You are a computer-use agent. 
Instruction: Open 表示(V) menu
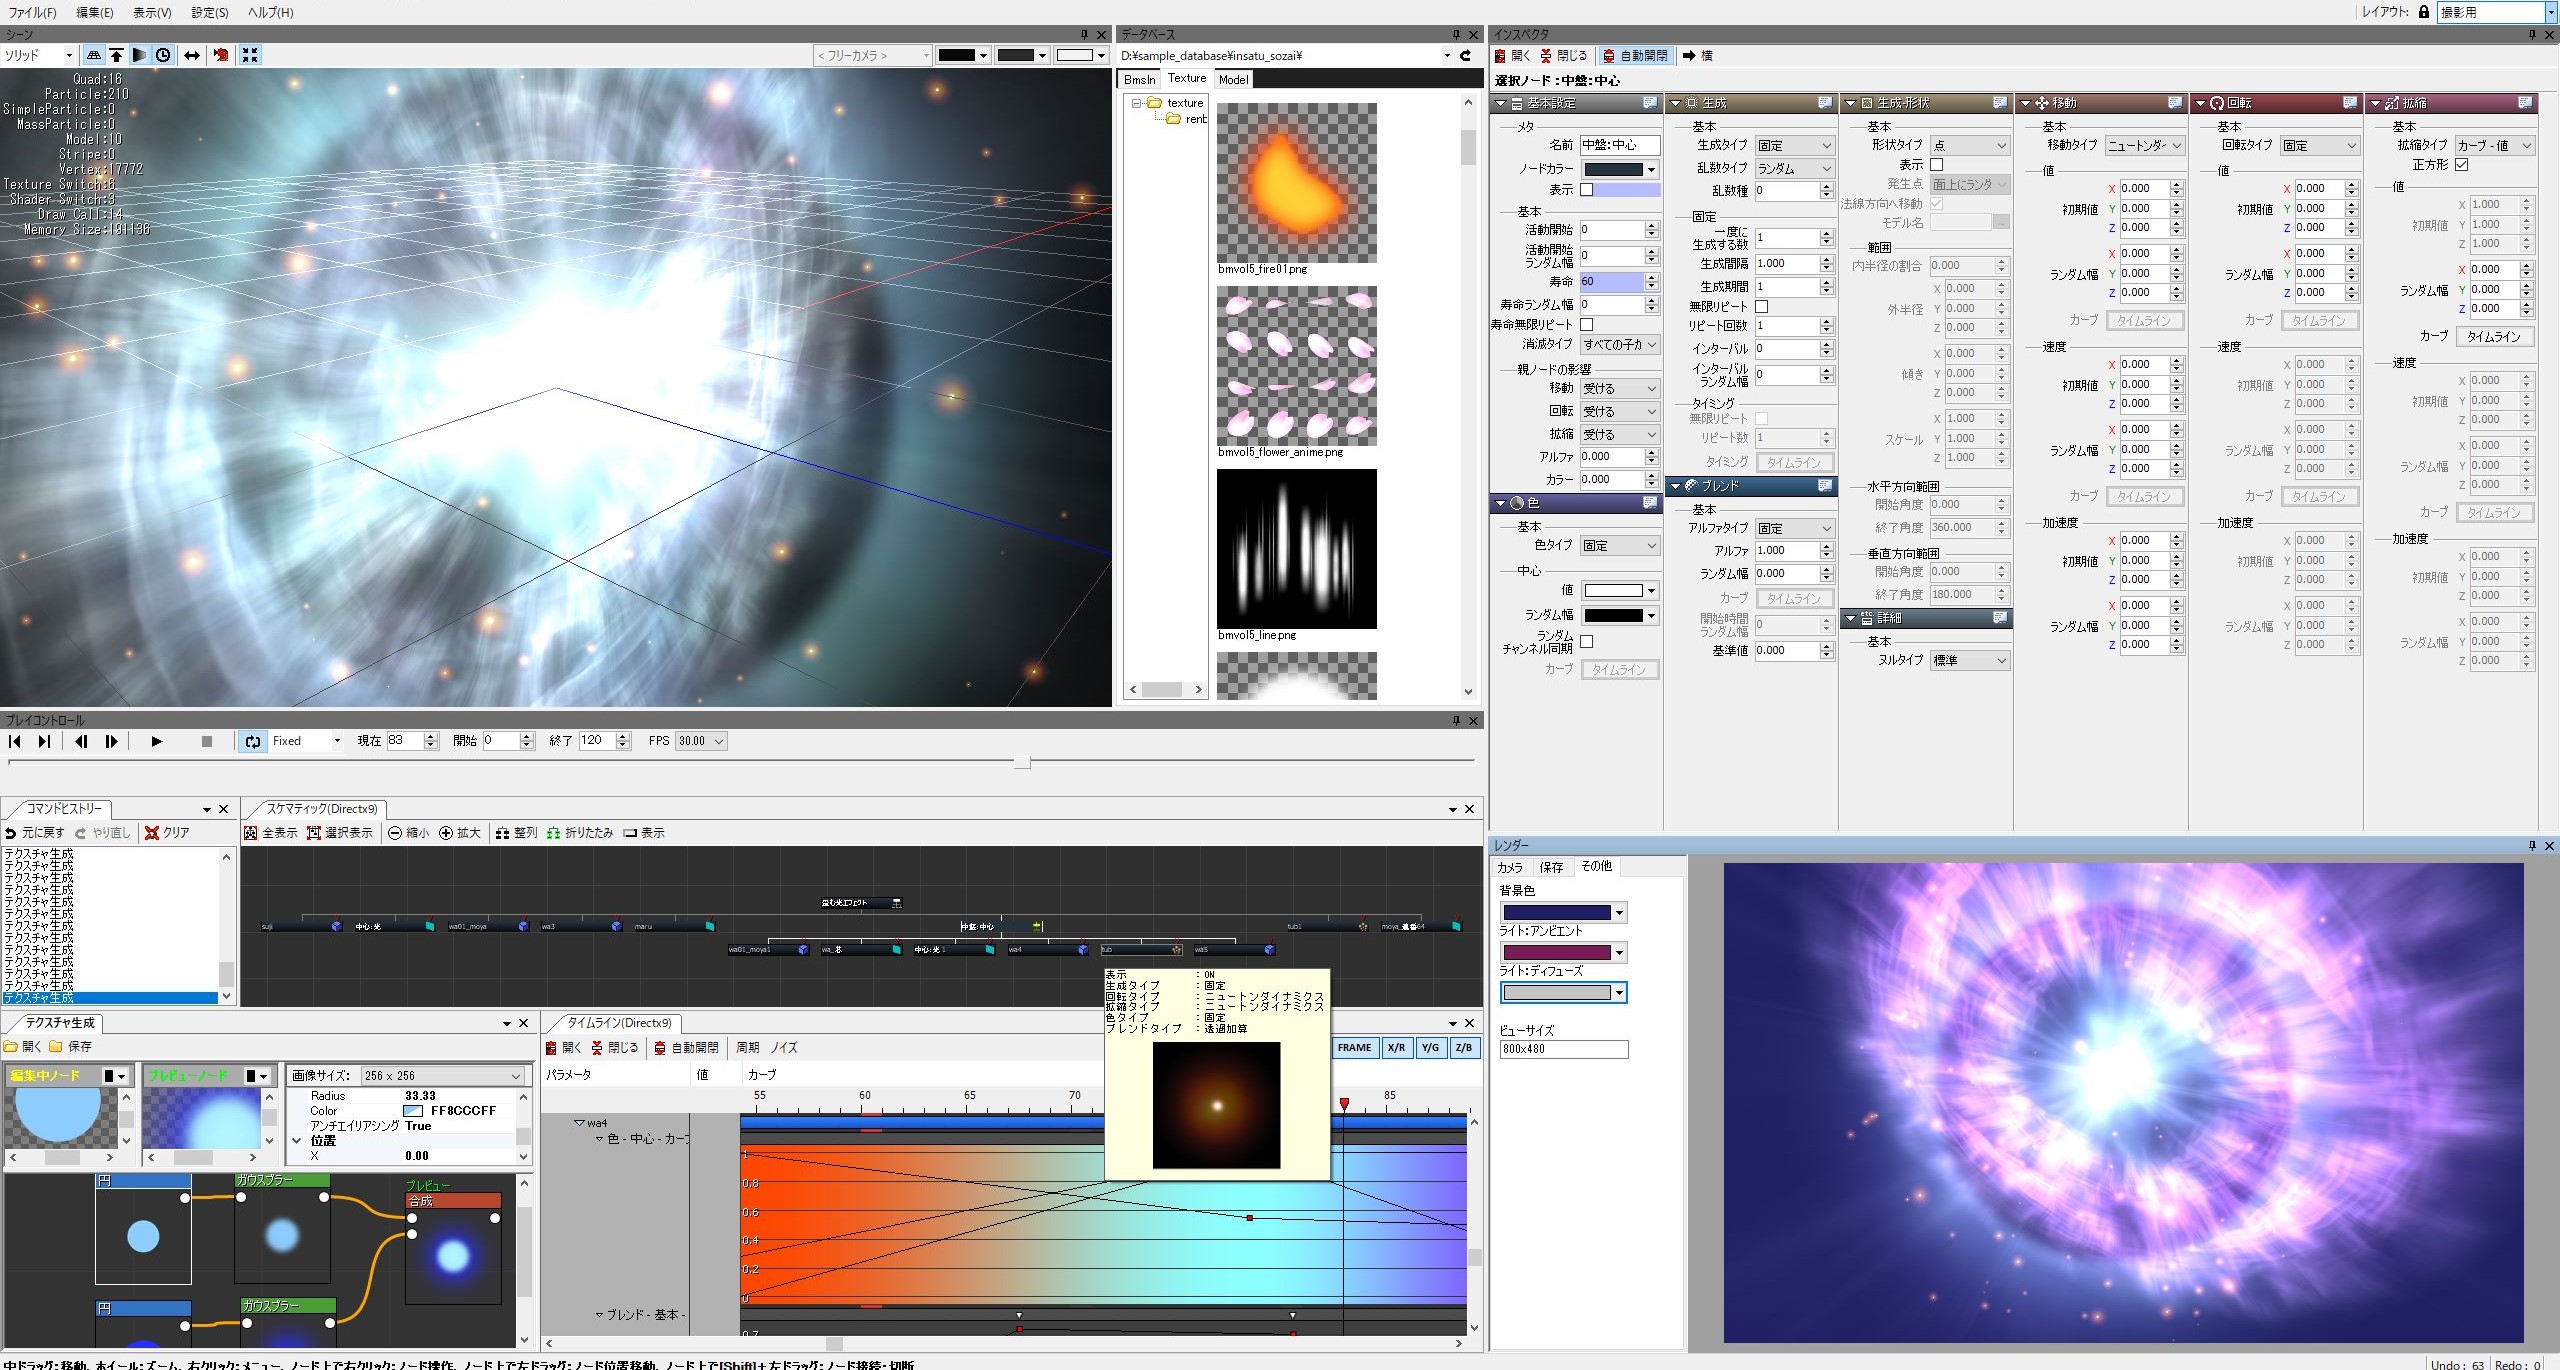tap(152, 12)
